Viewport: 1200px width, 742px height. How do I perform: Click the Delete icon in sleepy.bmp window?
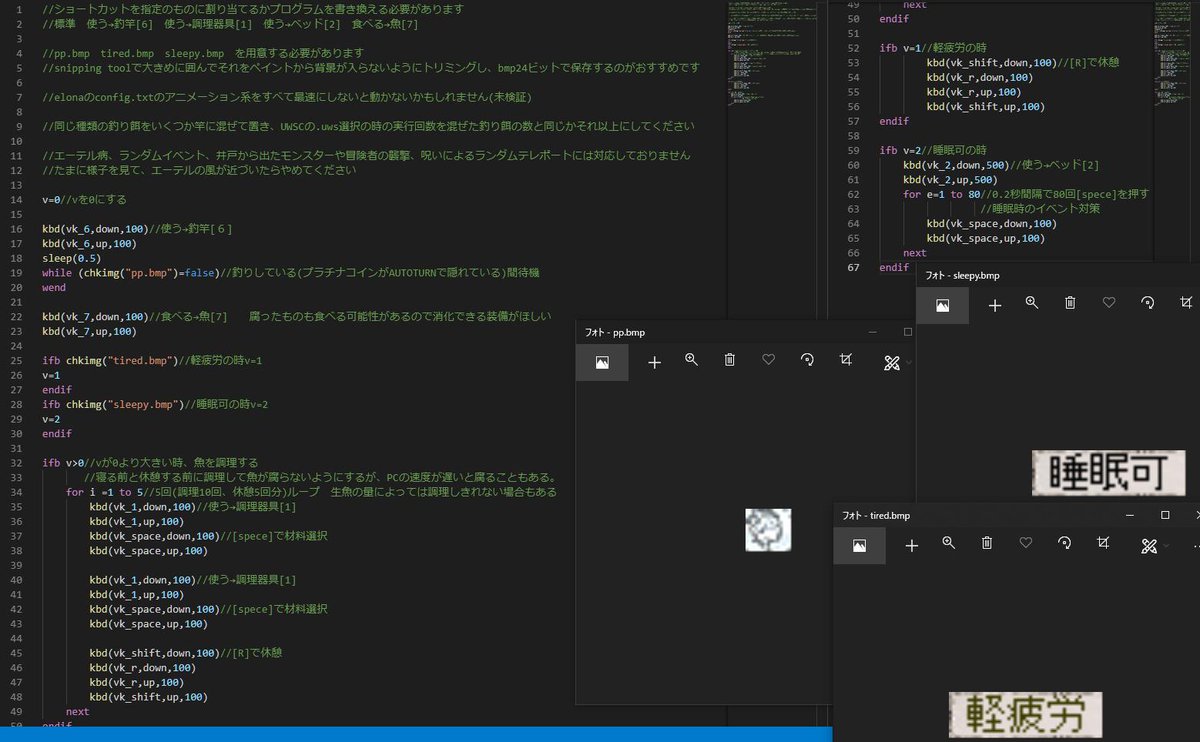coord(1069,305)
